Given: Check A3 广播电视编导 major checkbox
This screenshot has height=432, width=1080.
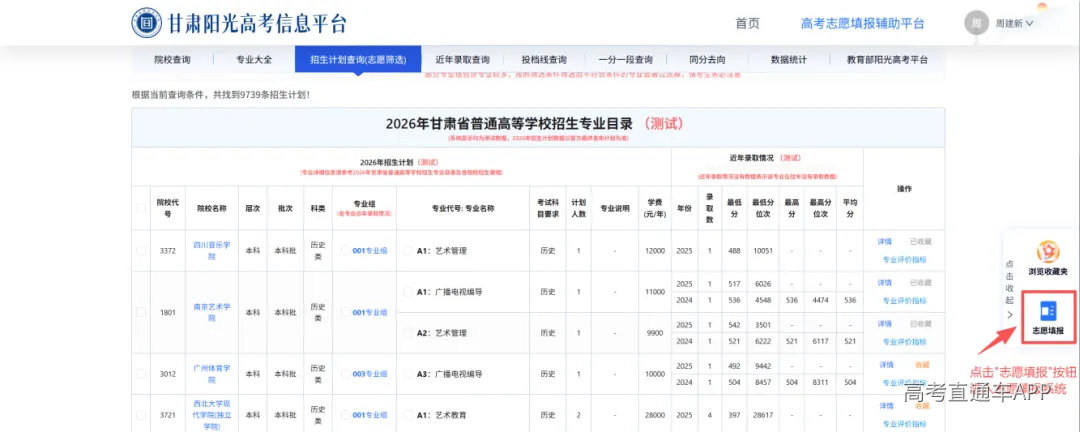Looking at the screenshot, I should click(x=408, y=374).
